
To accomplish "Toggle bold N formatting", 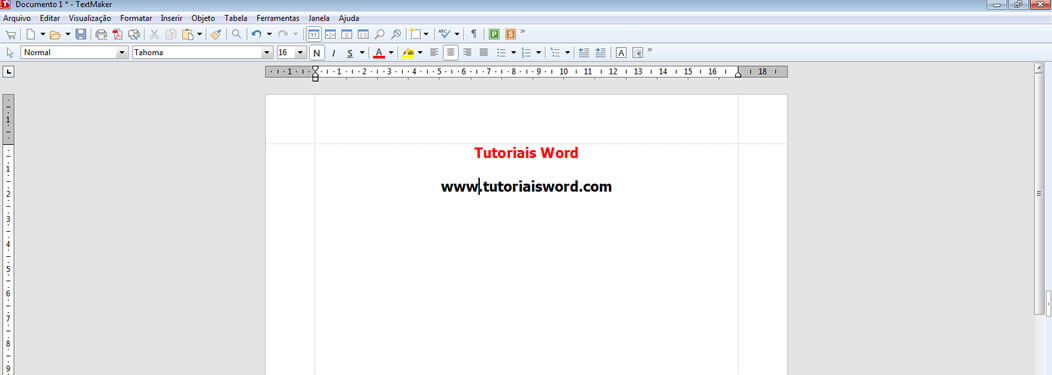I will coord(316,52).
